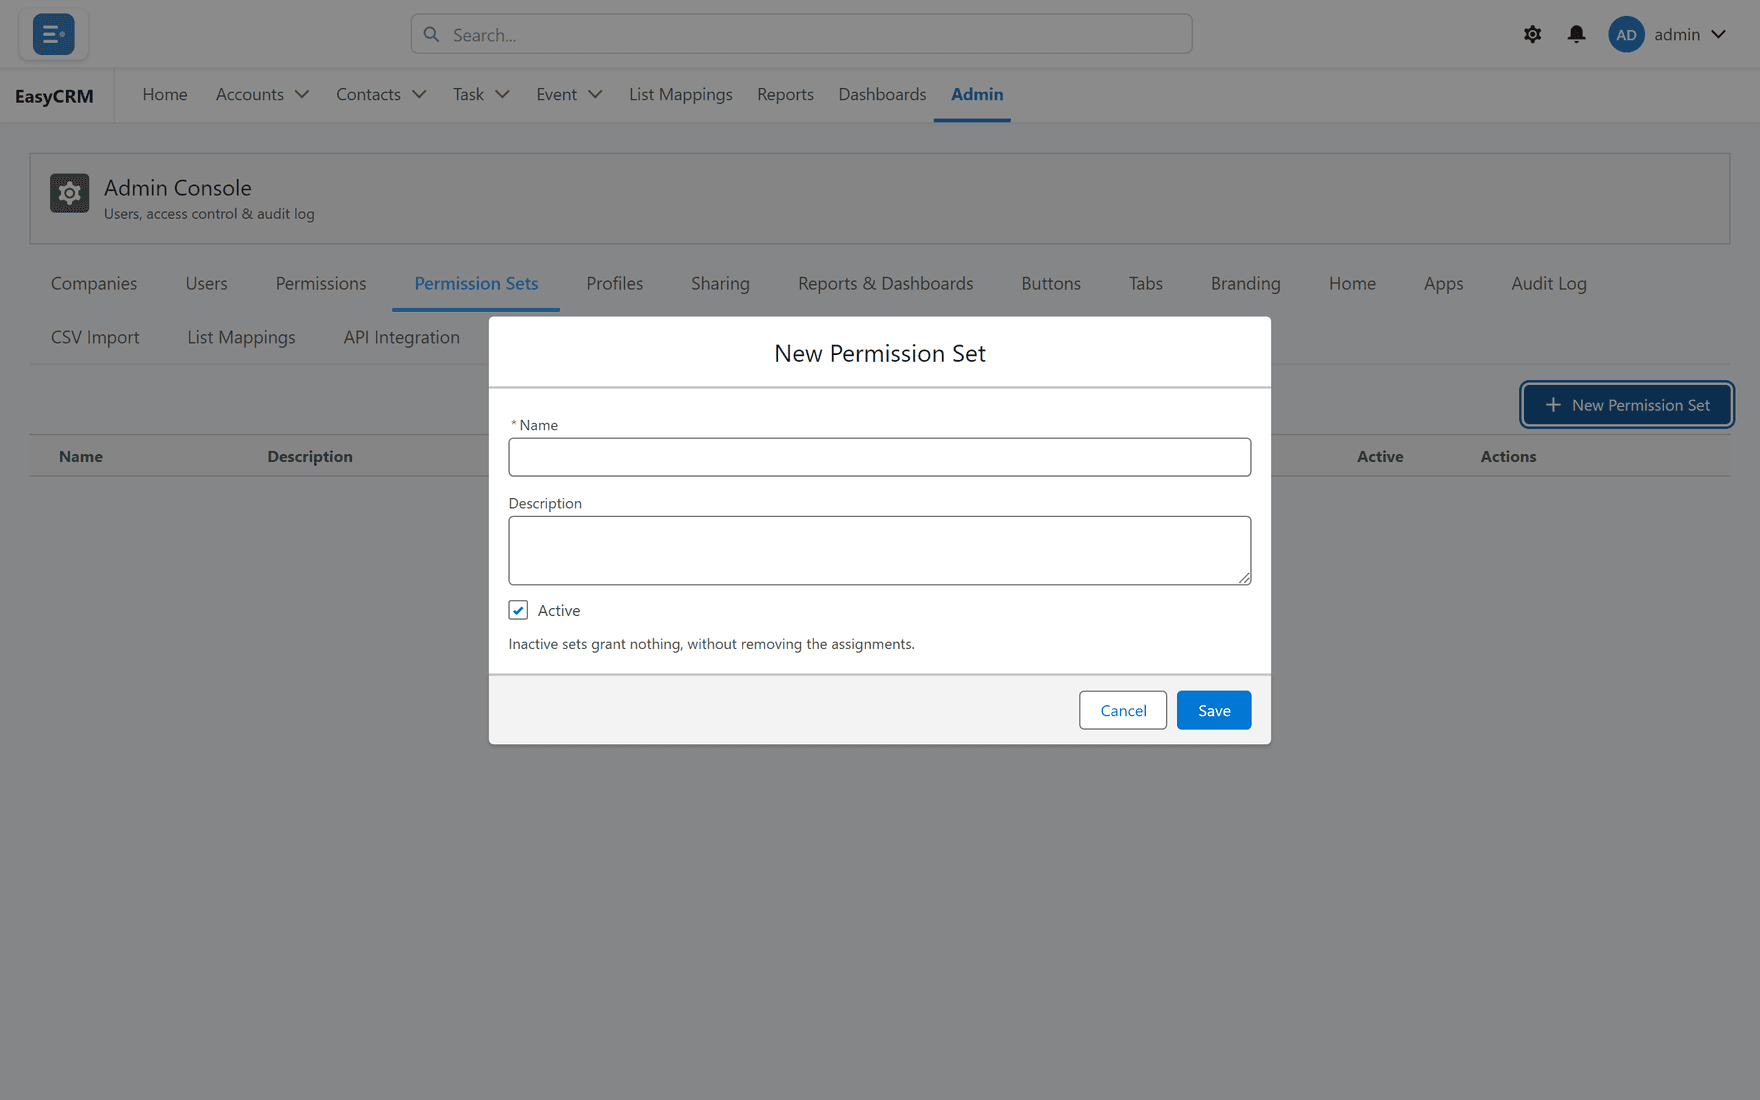Image resolution: width=1760 pixels, height=1100 pixels.
Task: Open the Reports nav item
Action: pos(785,94)
